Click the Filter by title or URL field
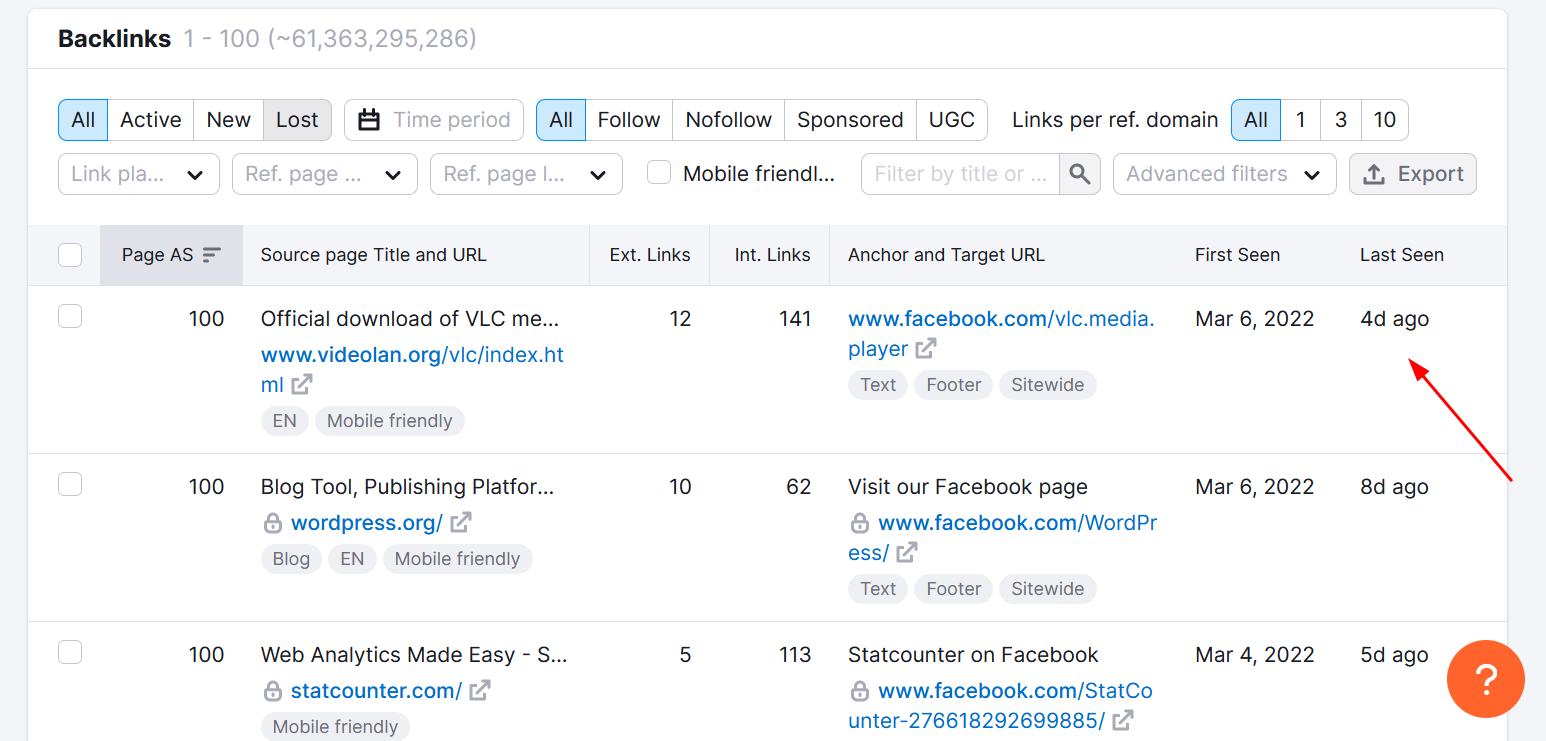This screenshot has height=741, width=1546. pyautogui.click(x=960, y=174)
